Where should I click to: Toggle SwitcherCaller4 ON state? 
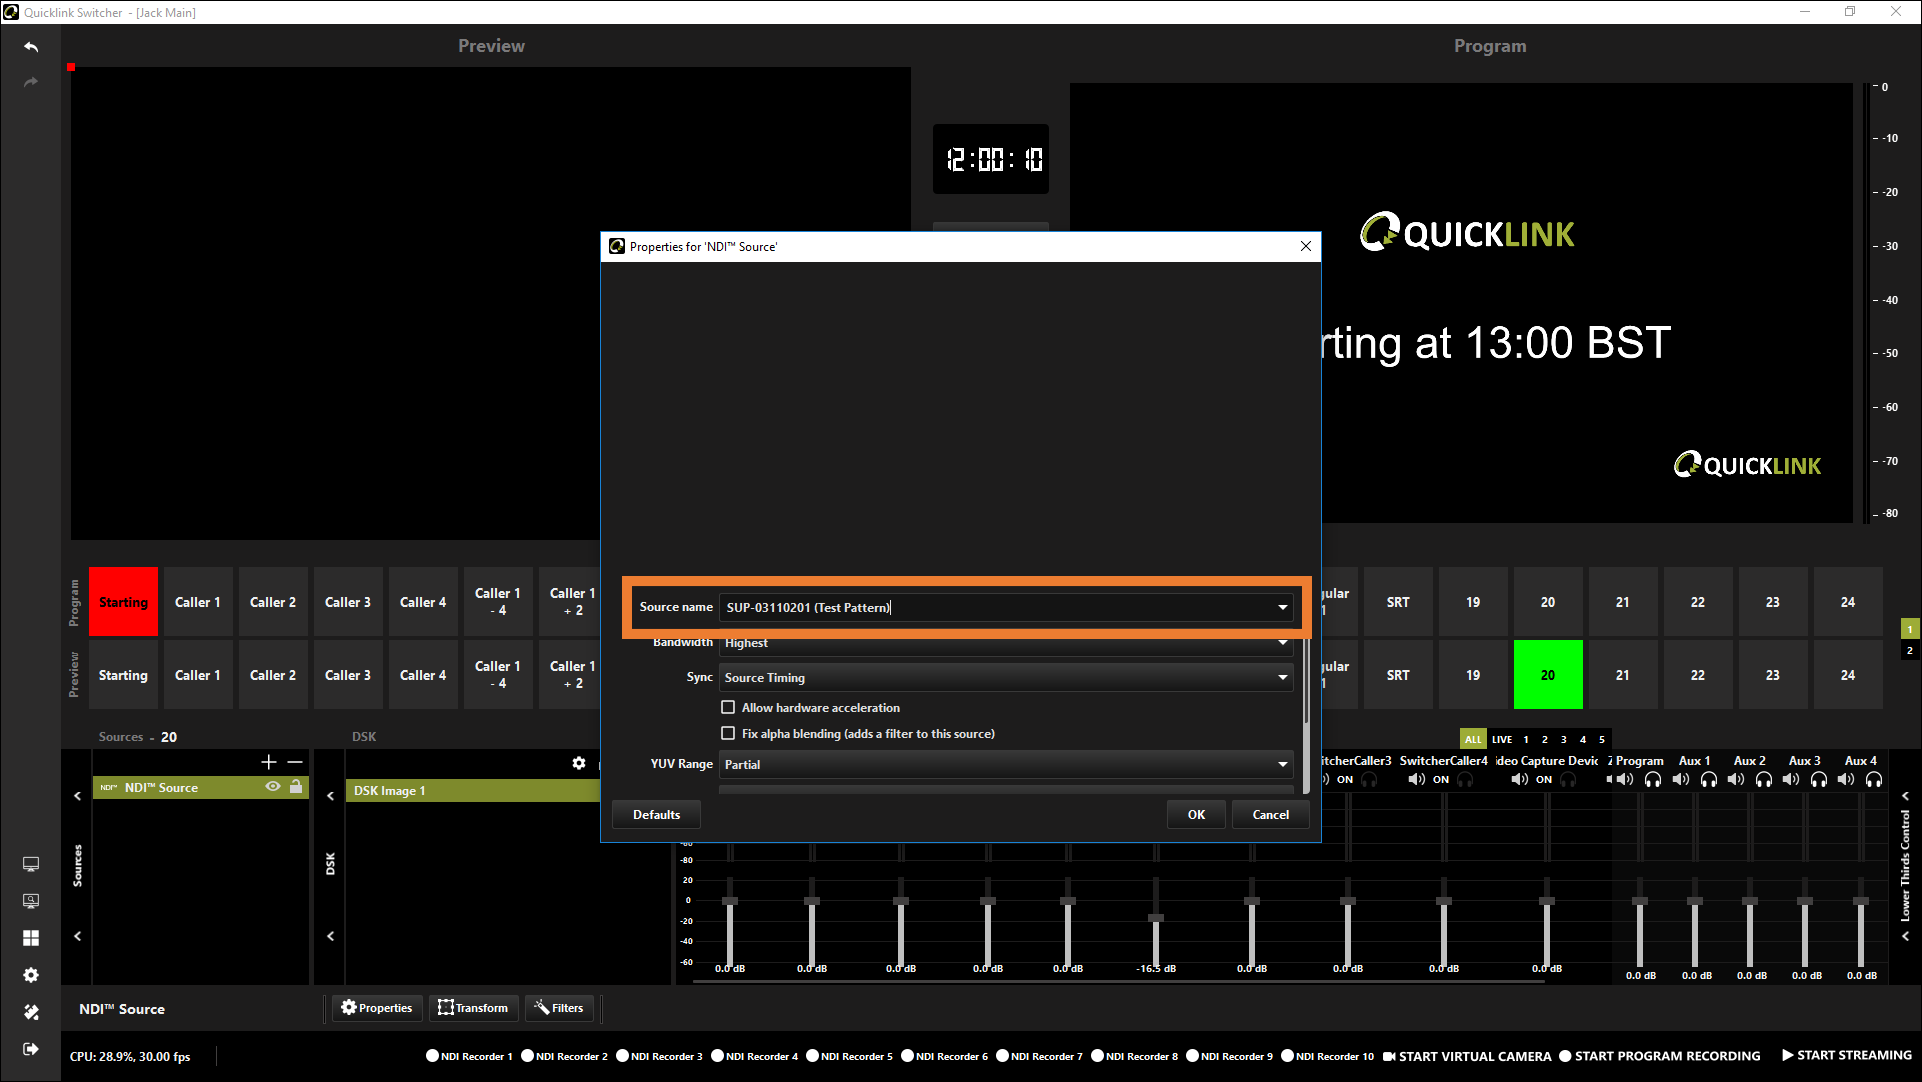pyautogui.click(x=1441, y=780)
